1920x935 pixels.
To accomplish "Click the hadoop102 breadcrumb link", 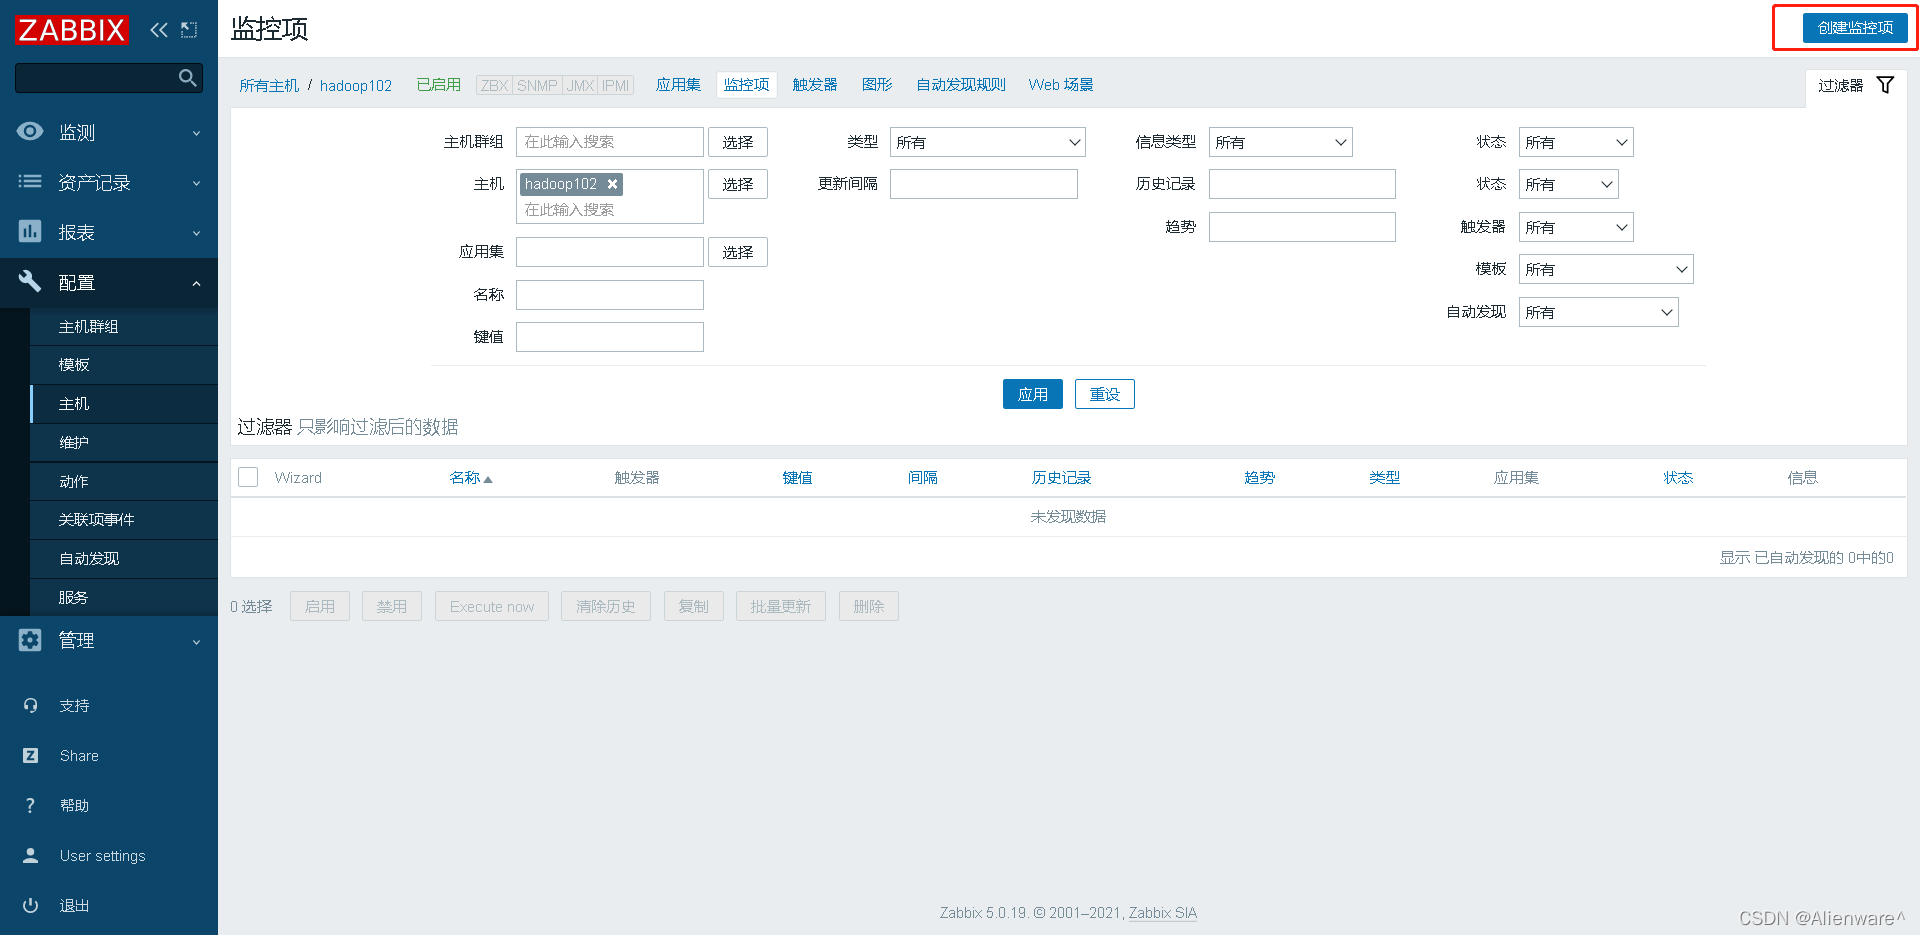I will tap(356, 86).
